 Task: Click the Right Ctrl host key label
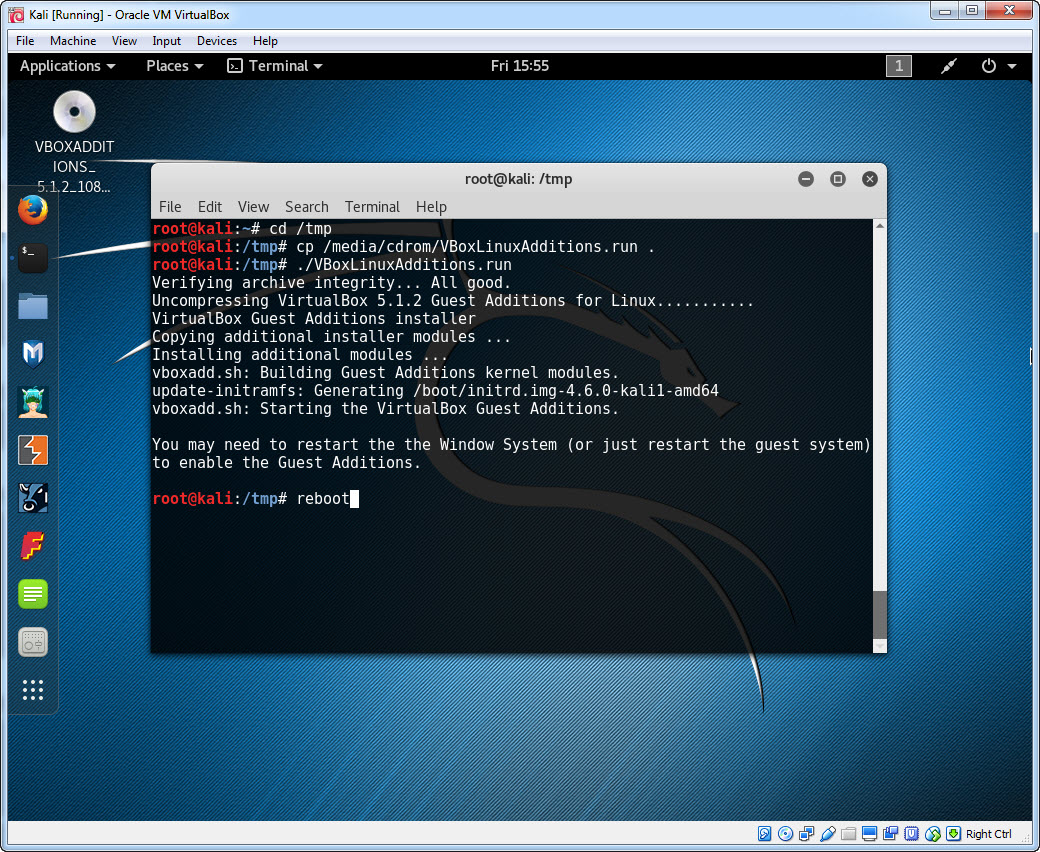coord(988,834)
